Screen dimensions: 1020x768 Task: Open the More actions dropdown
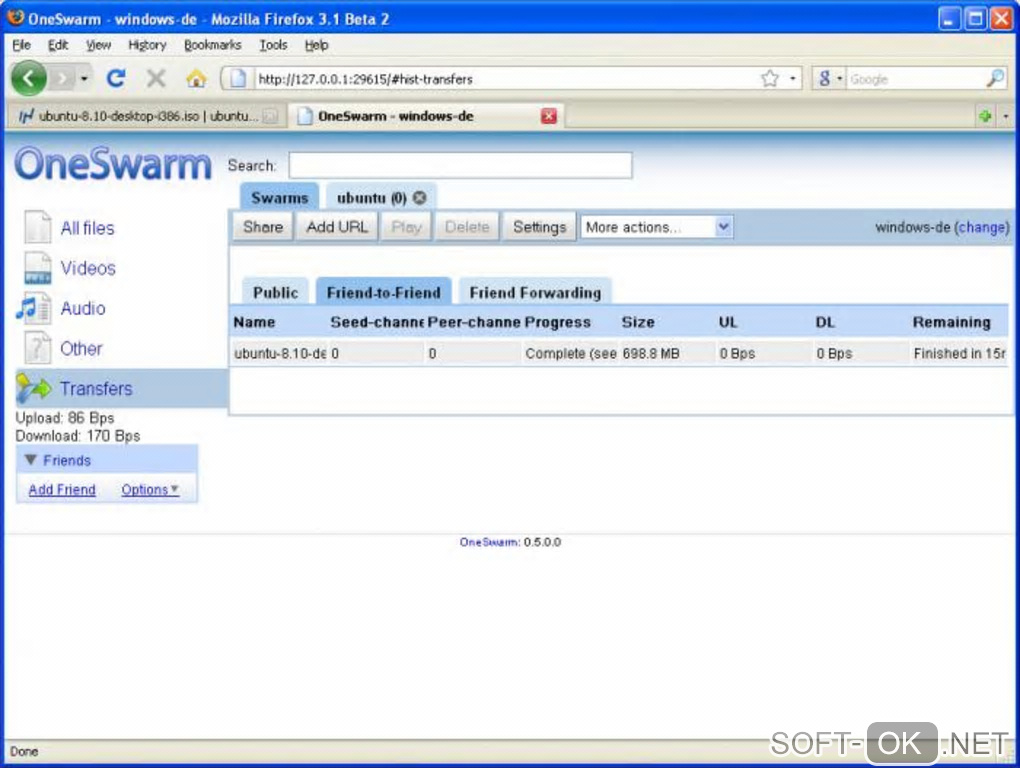point(657,227)
